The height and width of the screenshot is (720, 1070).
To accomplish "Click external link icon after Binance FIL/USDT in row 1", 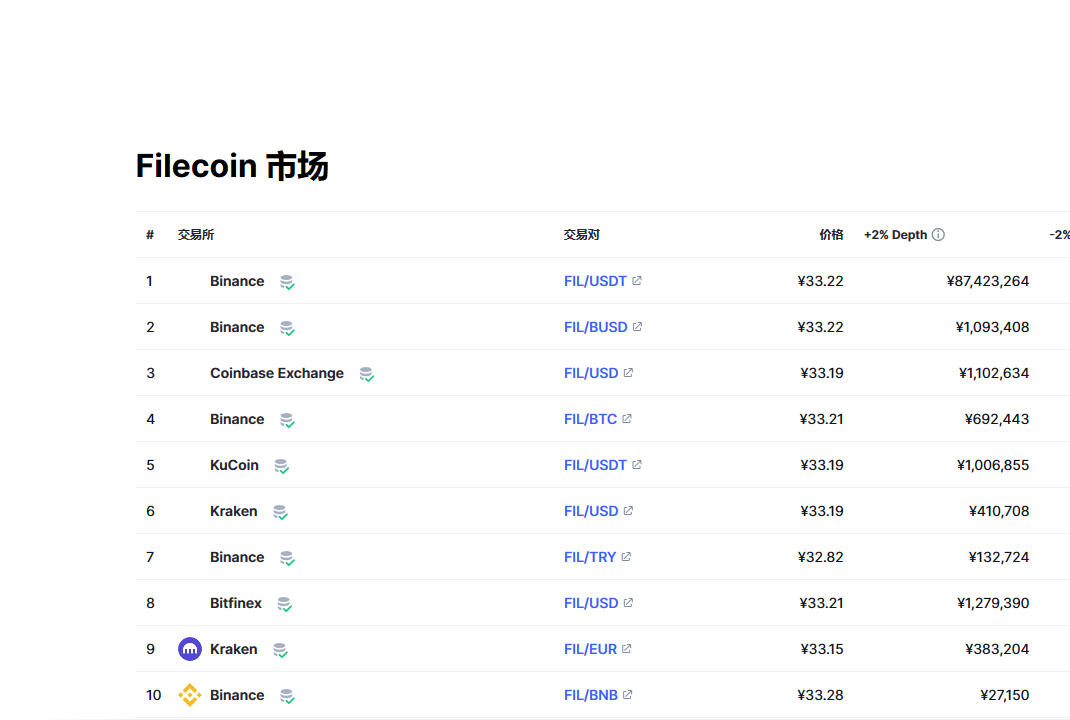I will tap(637, 280).
